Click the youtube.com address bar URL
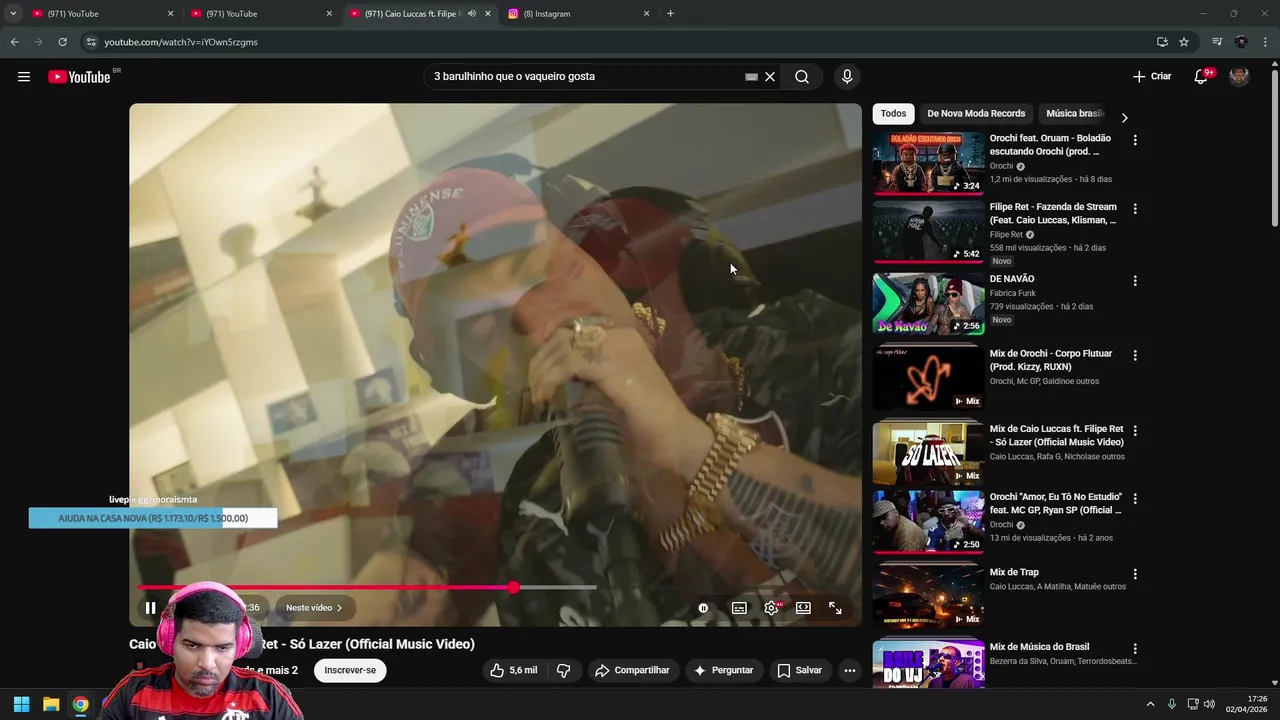Viewport: 1280px width, 720px height. click(x=181, y=42)
